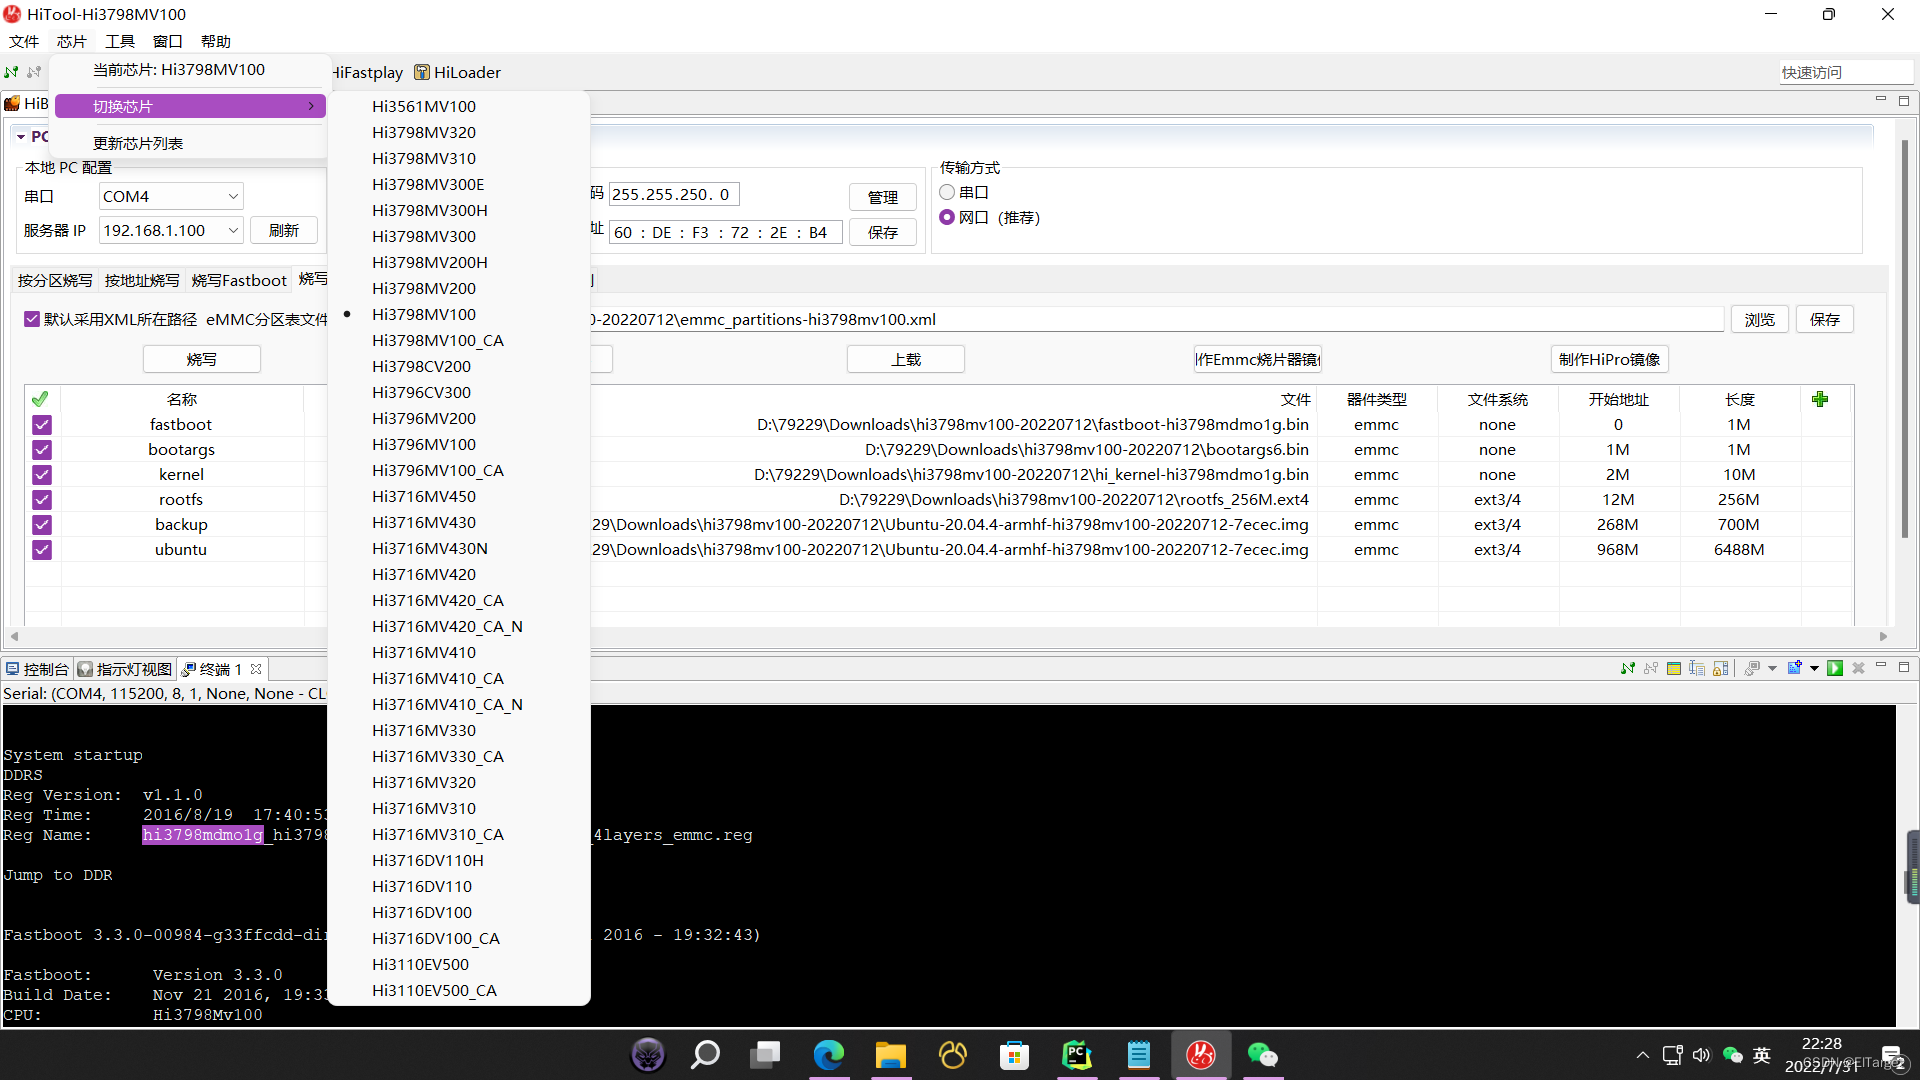Click the terminal connect icon
Screen dimensions: 1920x1080
(x=1628, y=668)
